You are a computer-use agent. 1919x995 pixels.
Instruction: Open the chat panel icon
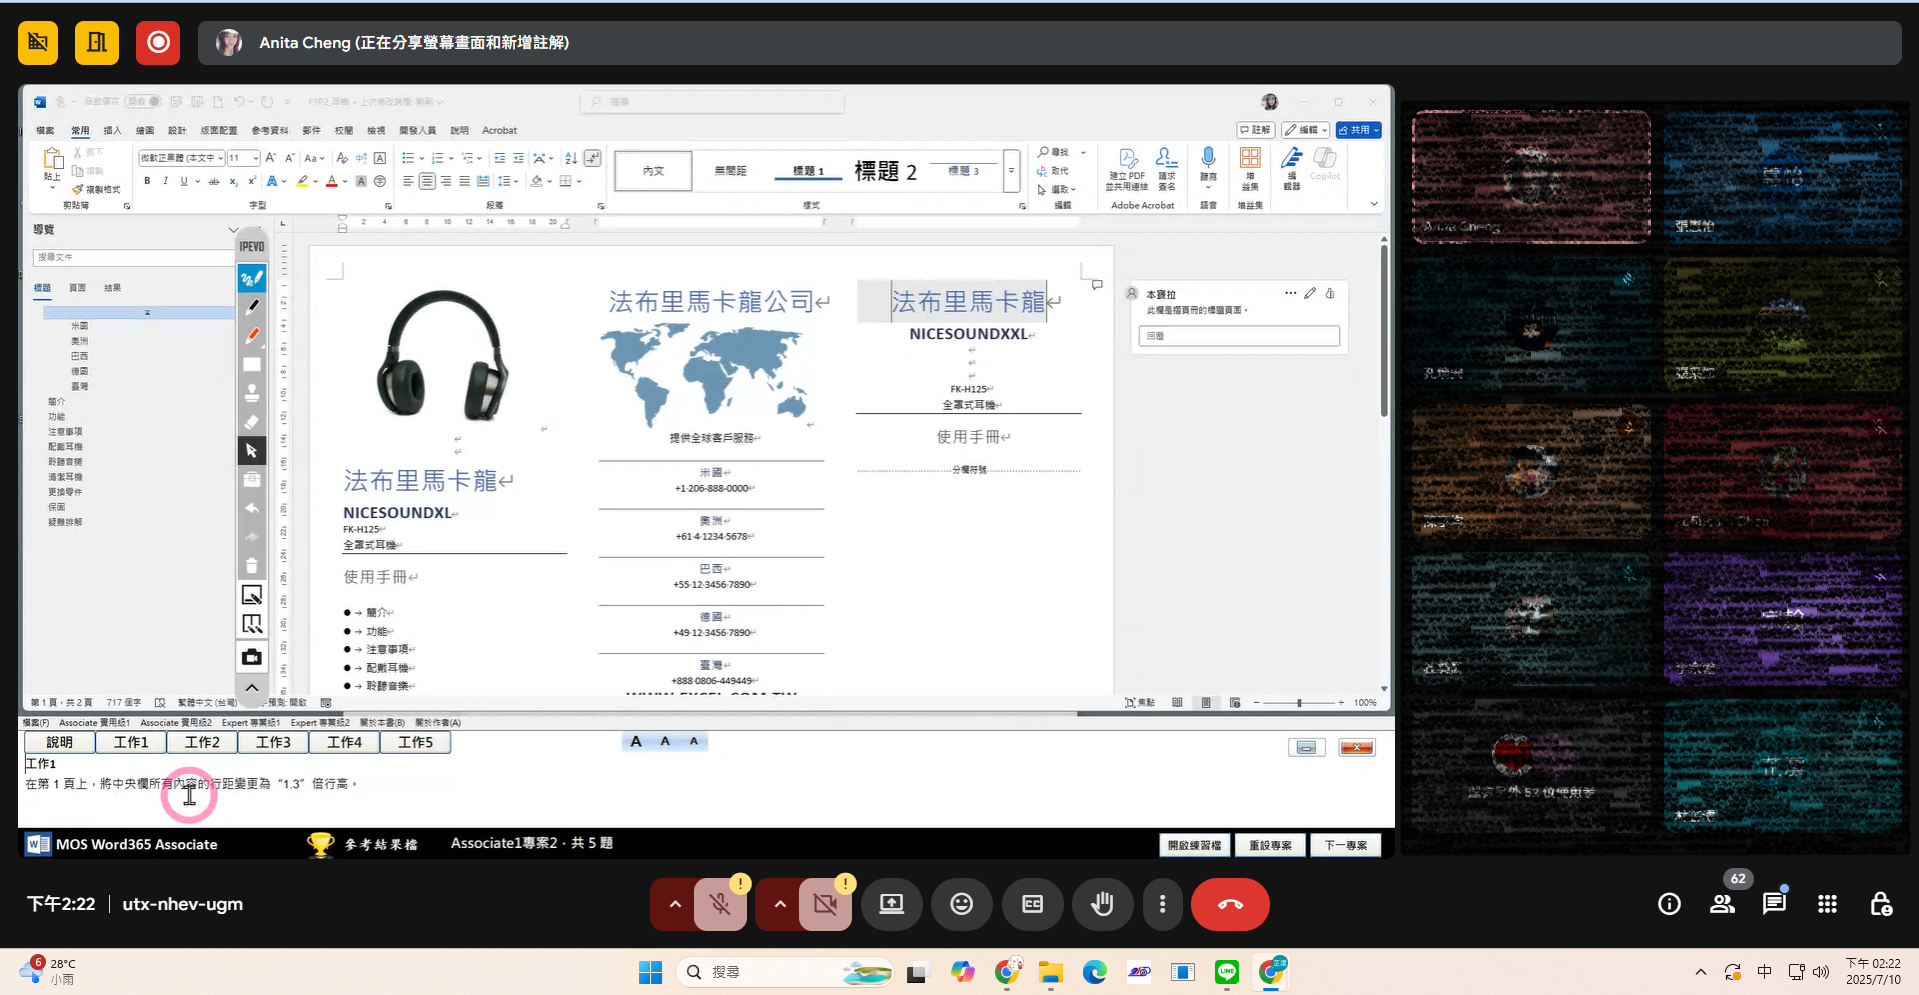pos(1774,904)
